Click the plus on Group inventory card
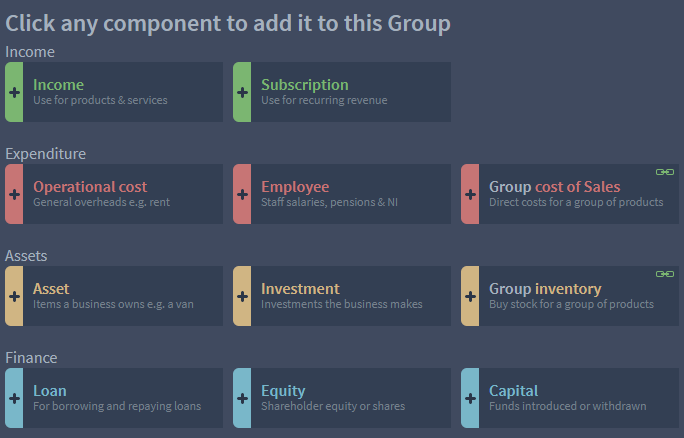 pyautogui.click(x=470, y=296)
